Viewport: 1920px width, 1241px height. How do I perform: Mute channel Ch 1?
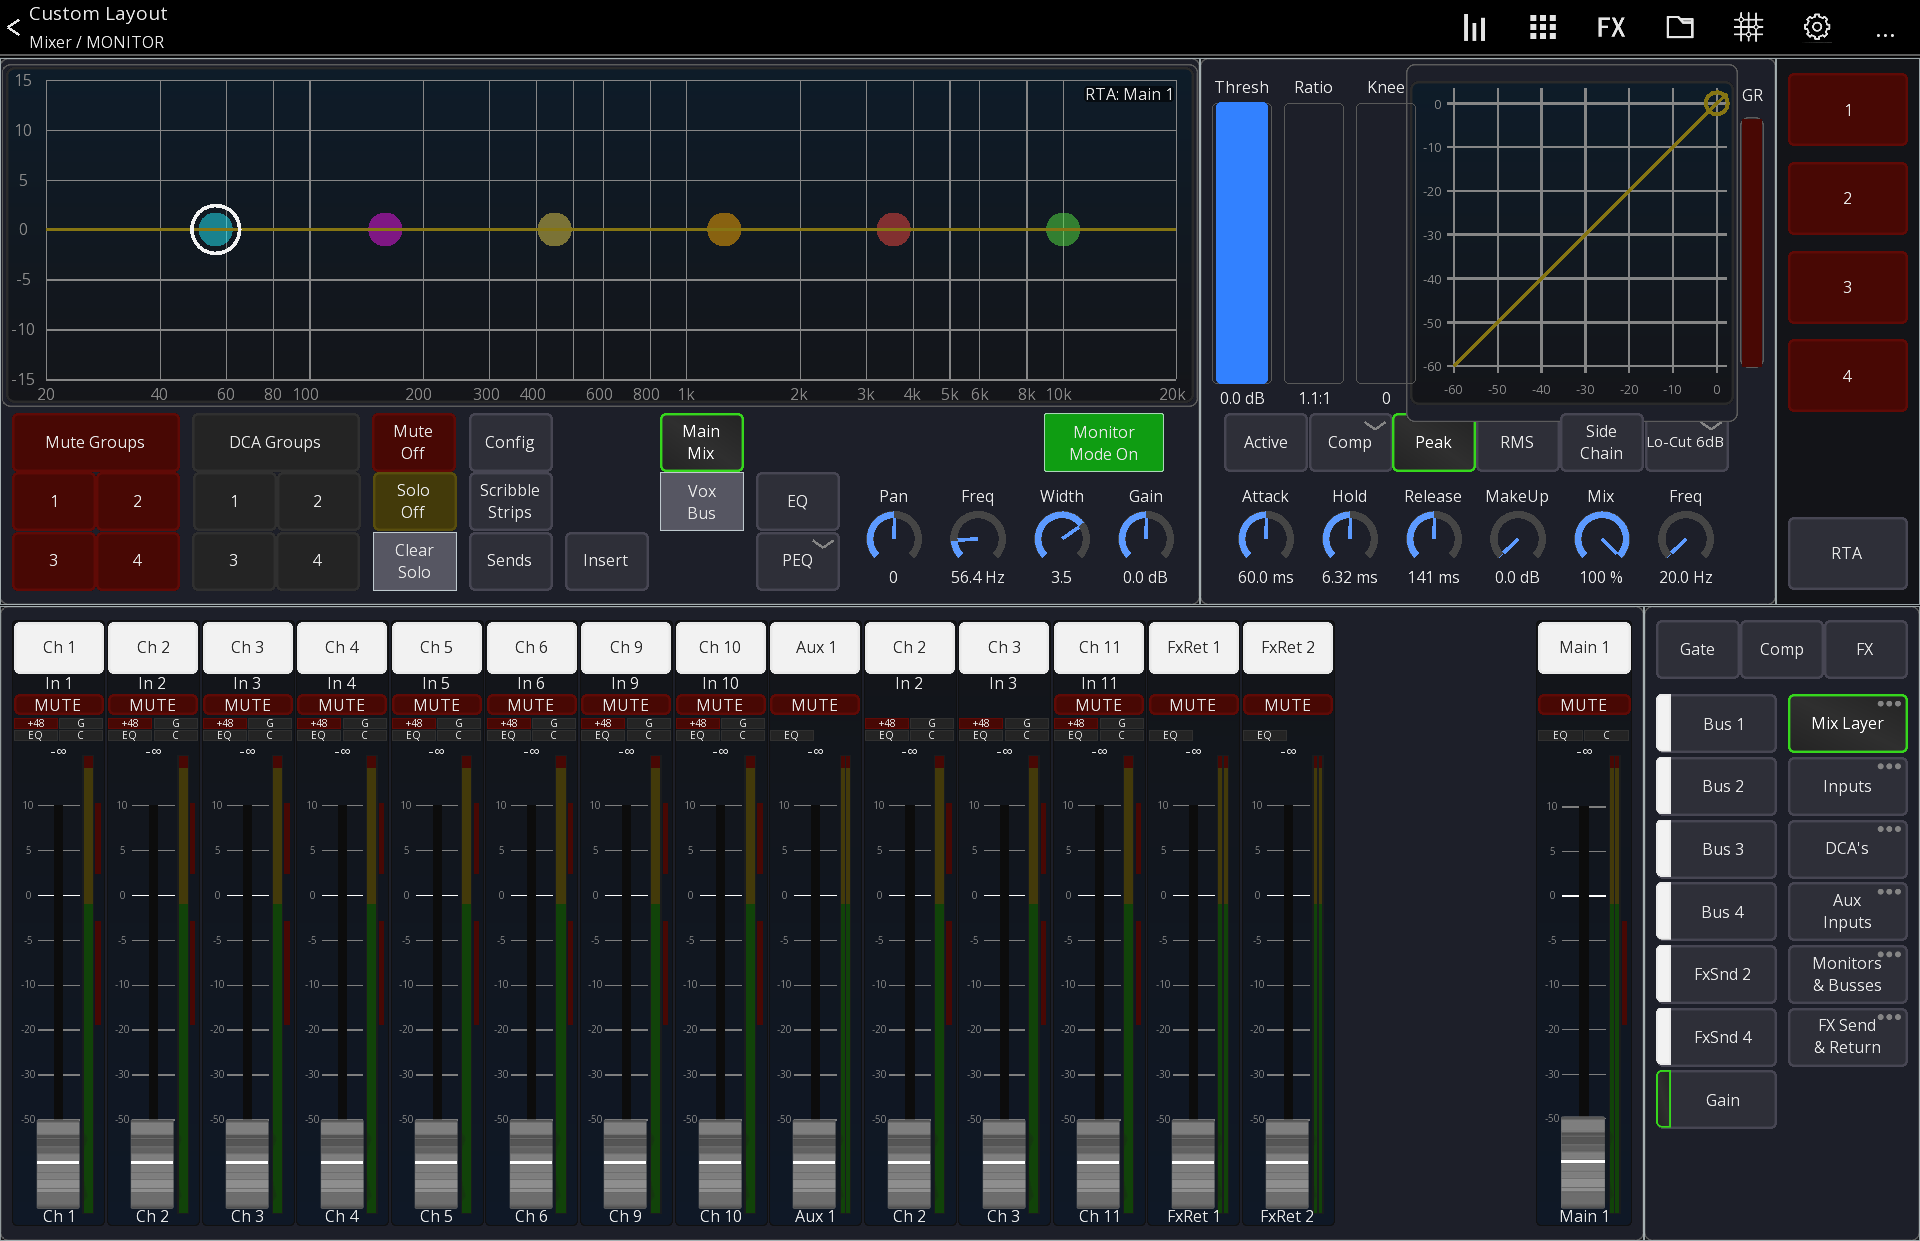(x=58, y=705)
